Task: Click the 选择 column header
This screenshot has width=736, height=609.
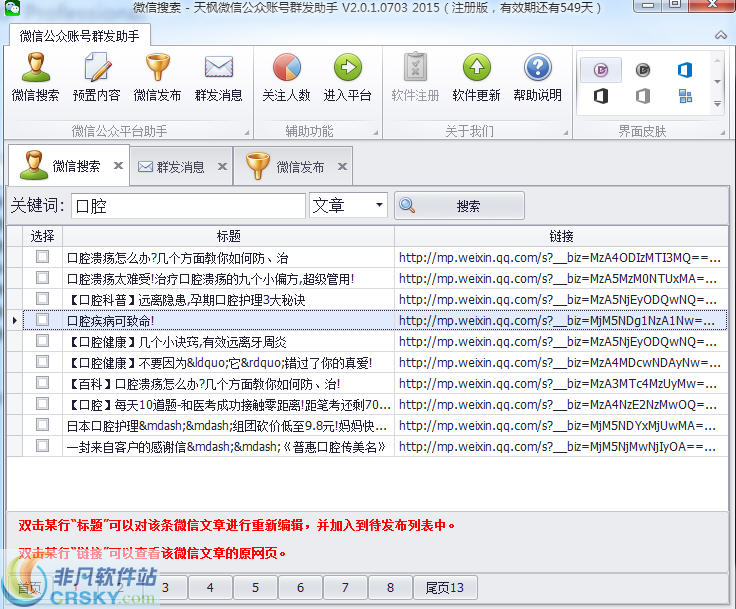Action: (42, 236)
